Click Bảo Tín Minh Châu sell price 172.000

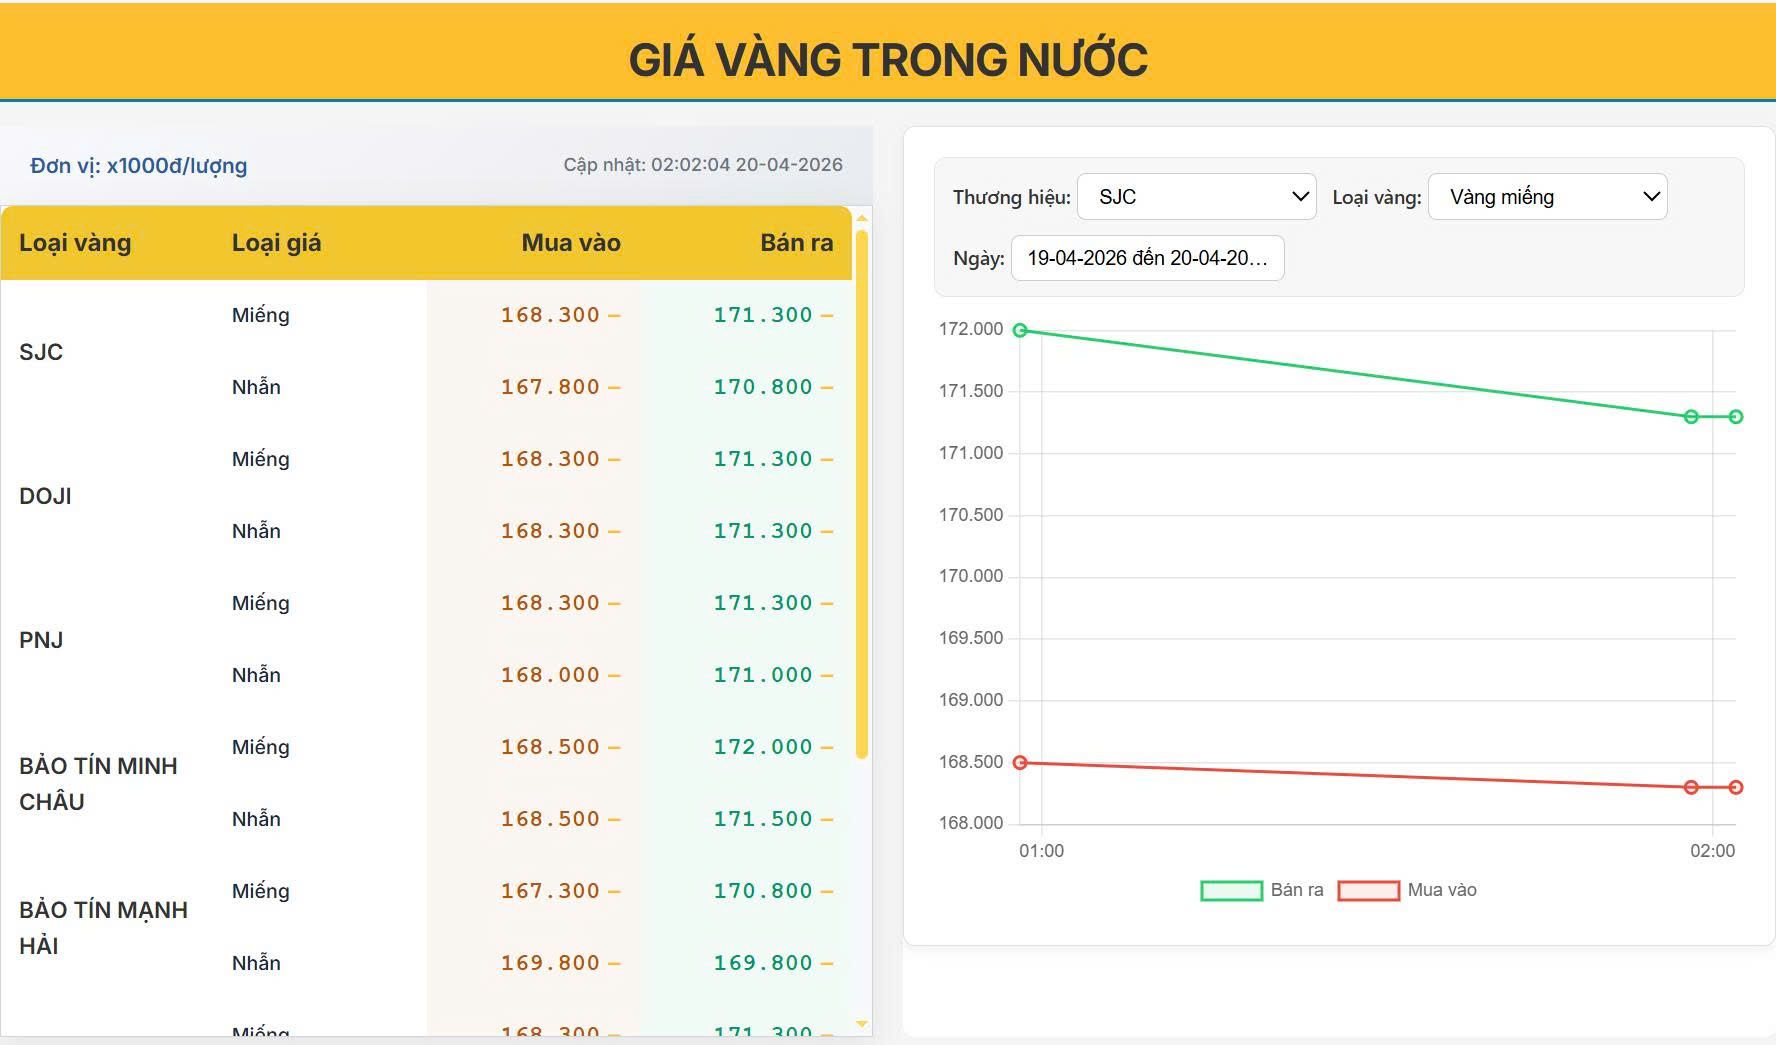click(x=763, y=747)
